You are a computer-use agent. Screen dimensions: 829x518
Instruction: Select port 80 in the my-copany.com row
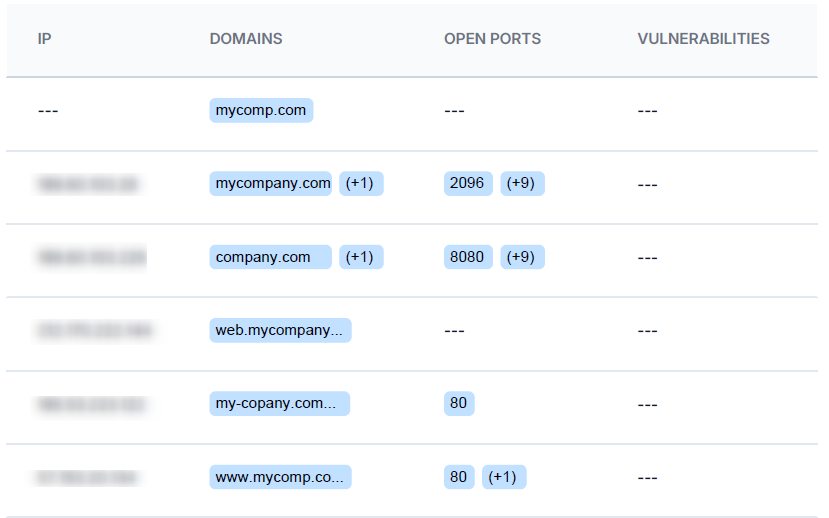[459, 404]
